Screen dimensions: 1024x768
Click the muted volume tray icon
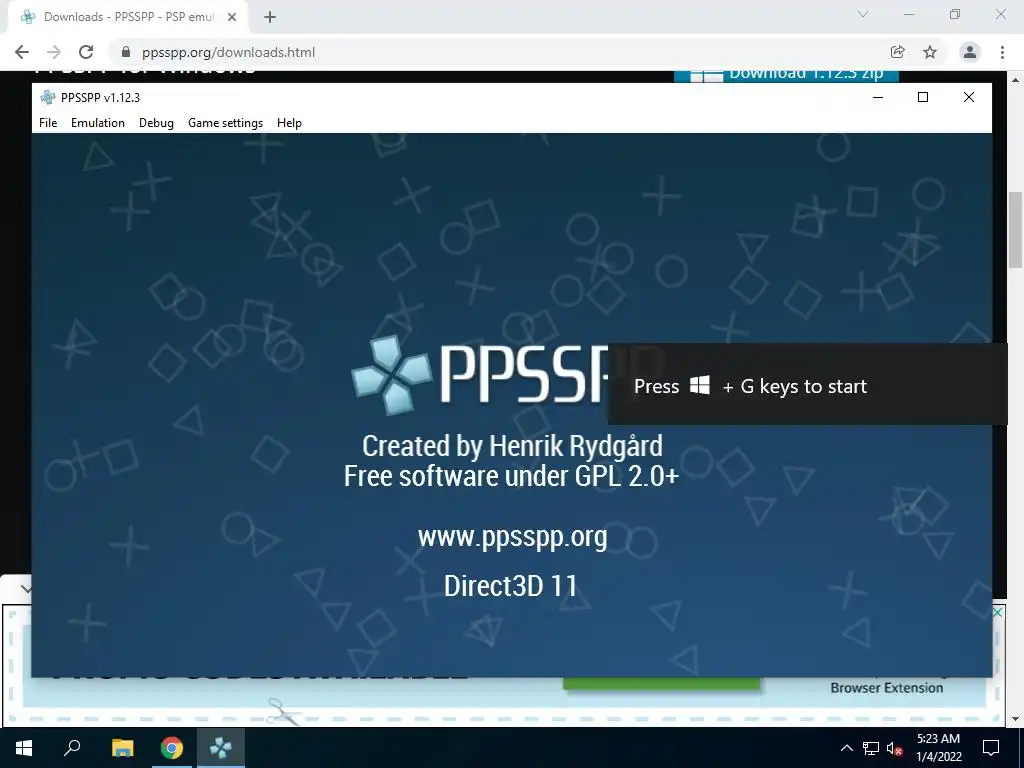tap(894, 748)
